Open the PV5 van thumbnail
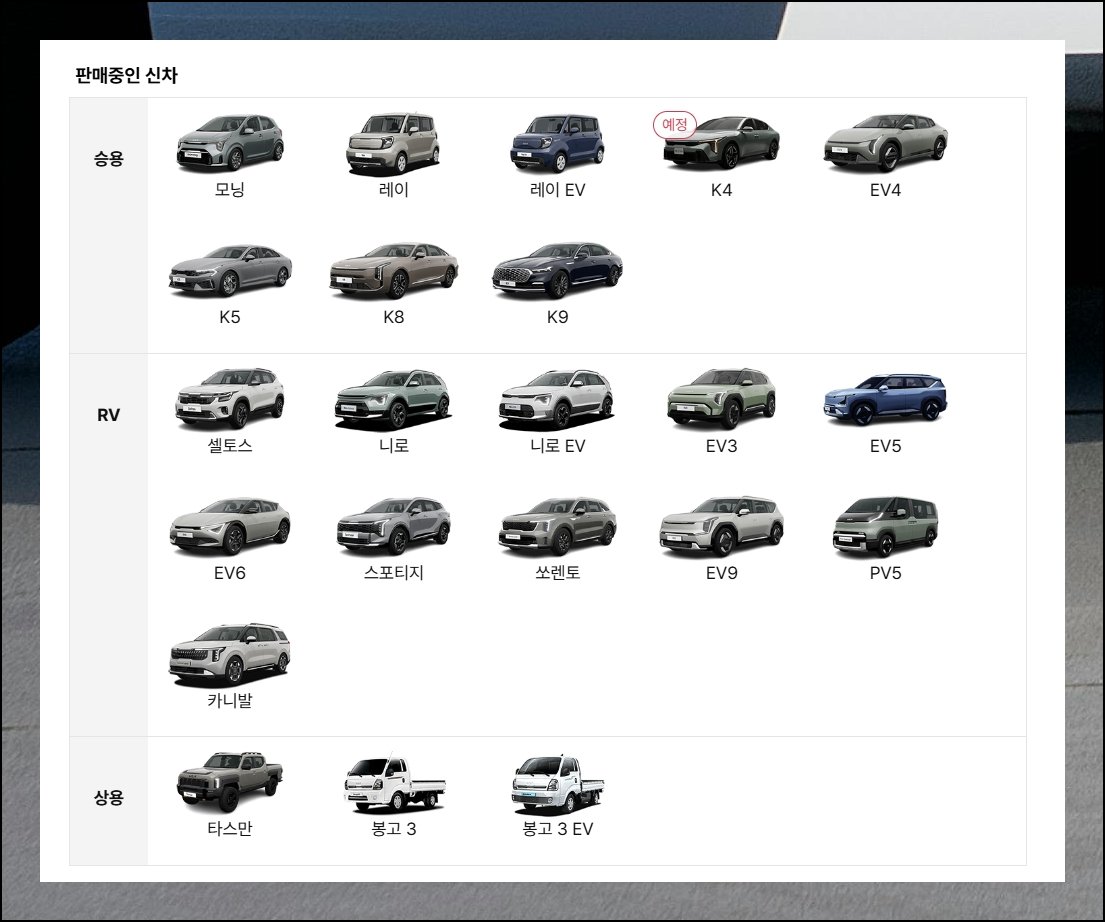This screenshot has width=1105, height=922. click(x=885, y=527)
